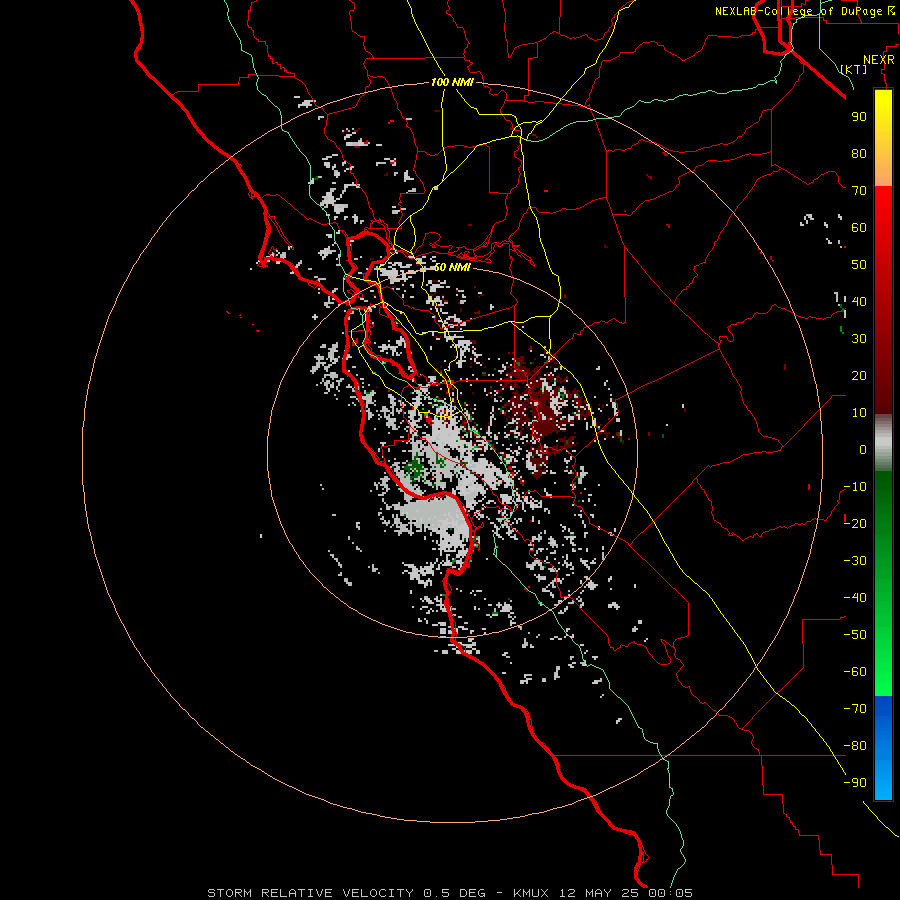Click the 30 value on the velocity scale
900x900 pixels.
tap(859, 339)
